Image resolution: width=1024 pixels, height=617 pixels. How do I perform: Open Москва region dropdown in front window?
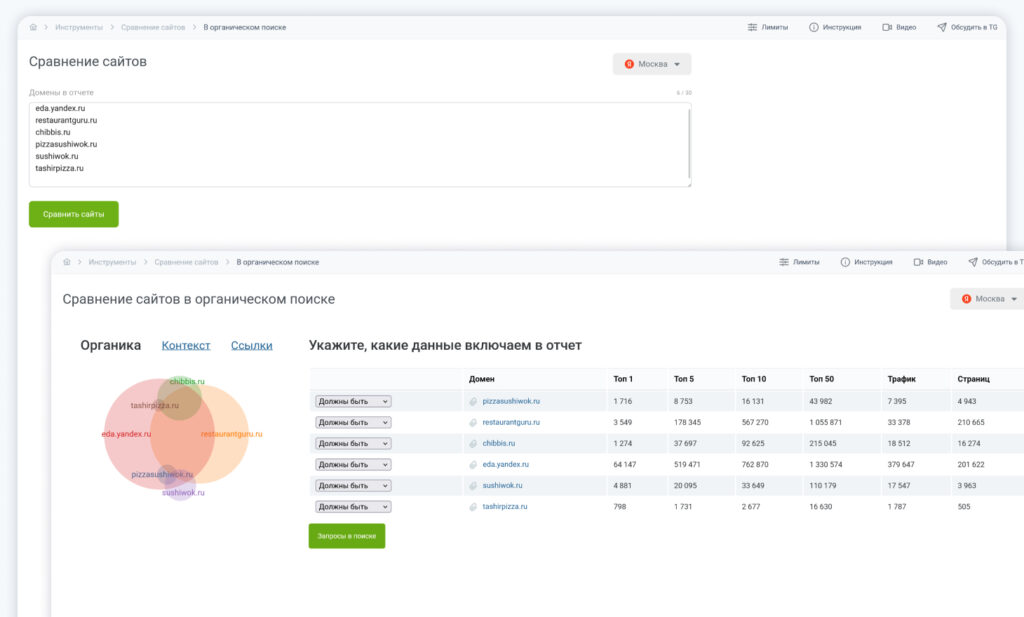(x=989, y=298)
